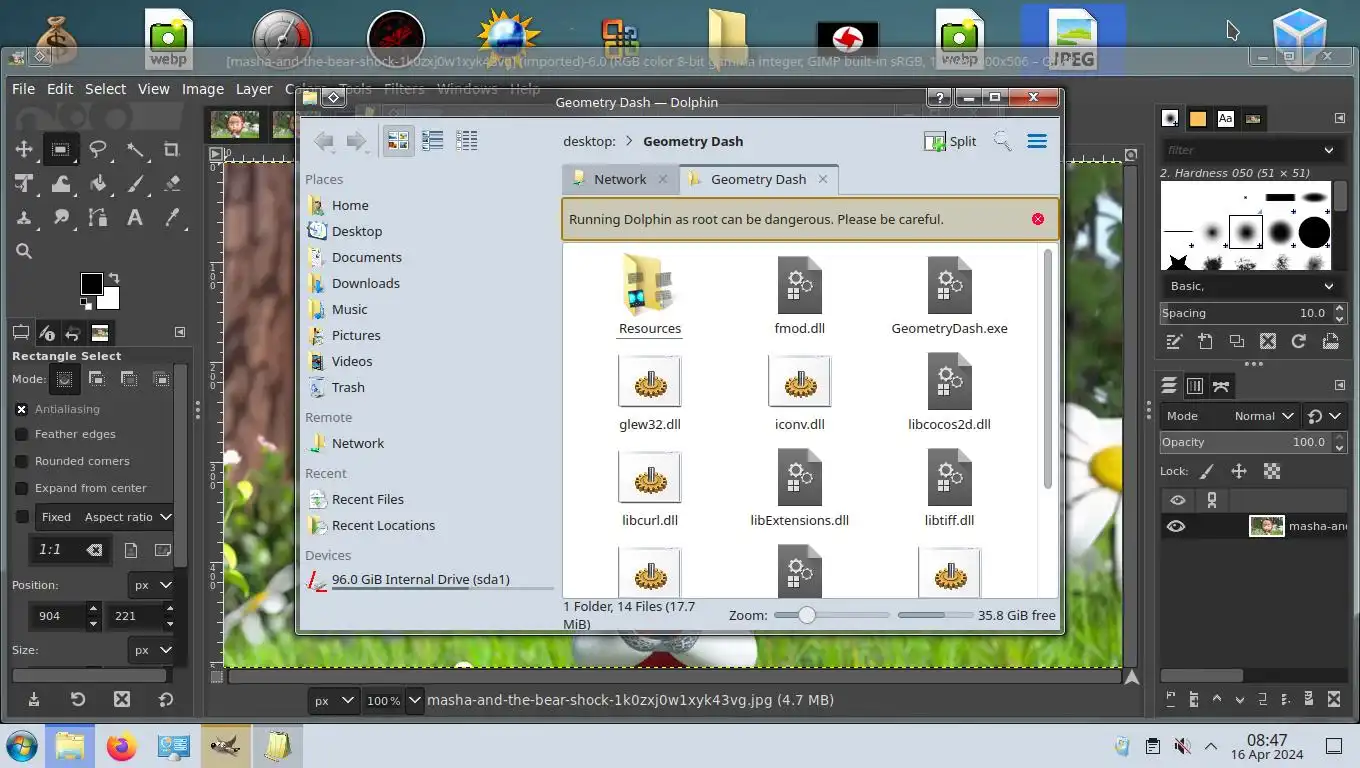The width and height of the screenshot is (1360, 768).
Task: Check the Fixed aspect ratio checkbox
Action: coord(21,517)
